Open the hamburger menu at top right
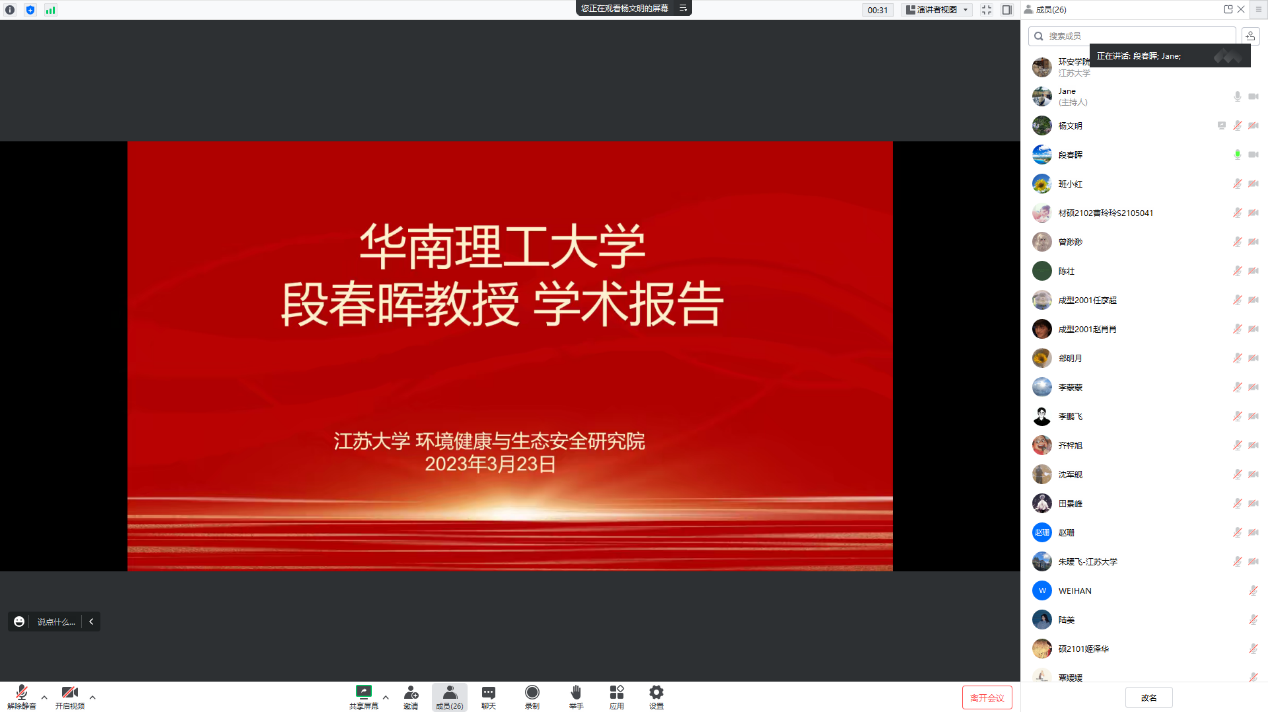Screen dimensions: 1268x712 click(x=1258, y=9)
